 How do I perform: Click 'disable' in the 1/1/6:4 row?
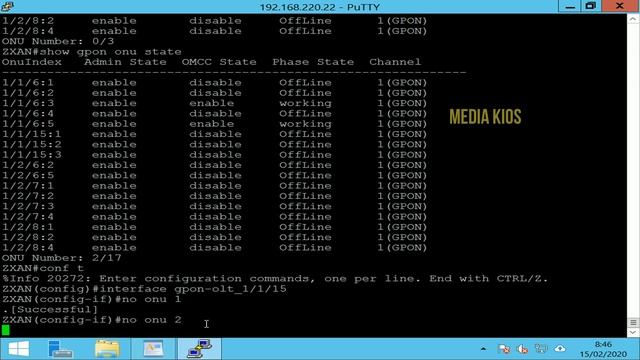click(x=215, y=113)
